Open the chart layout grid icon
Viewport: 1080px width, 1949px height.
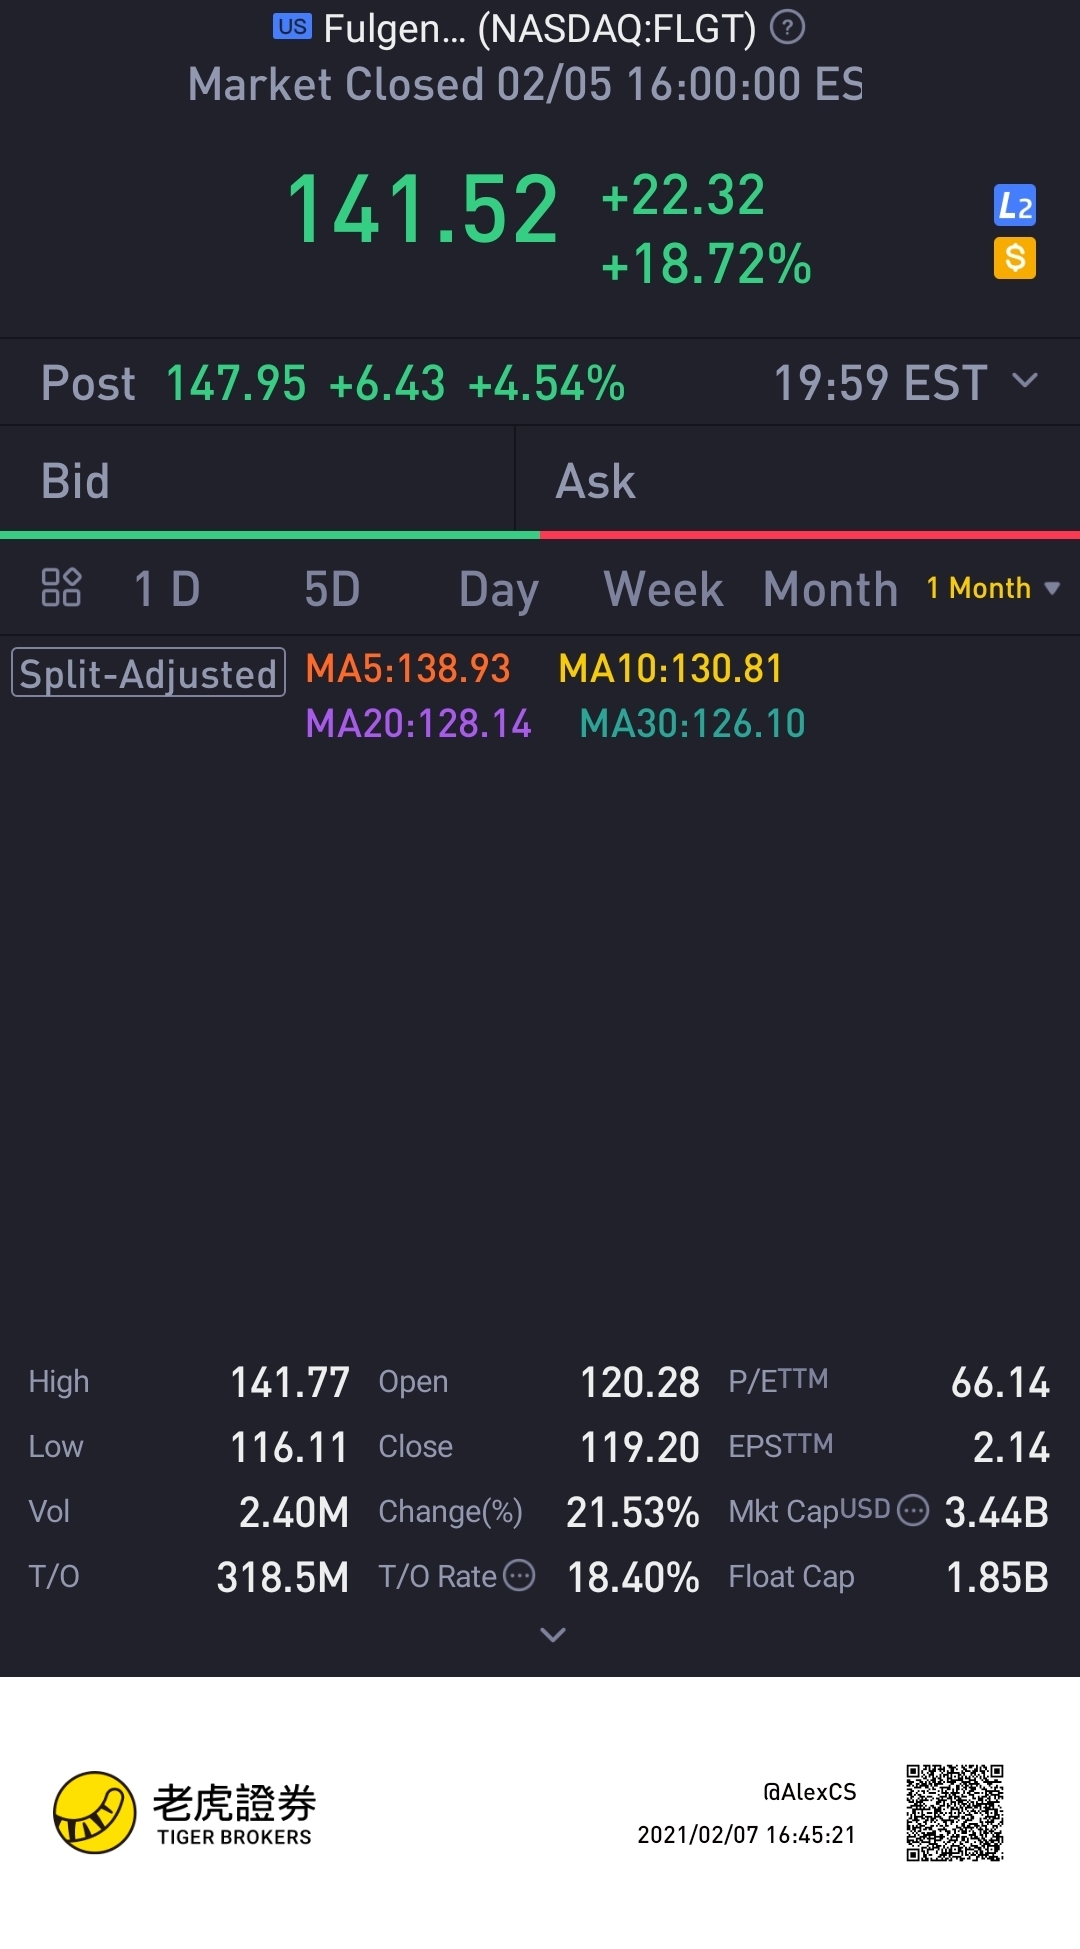coord(61,588)
